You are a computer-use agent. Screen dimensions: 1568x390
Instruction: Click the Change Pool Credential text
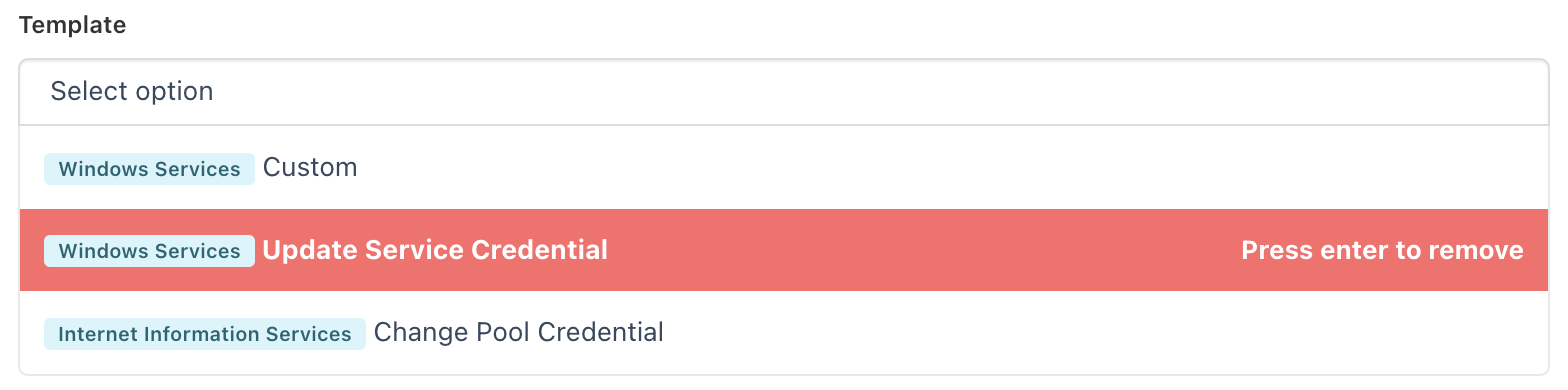point(519,332)
